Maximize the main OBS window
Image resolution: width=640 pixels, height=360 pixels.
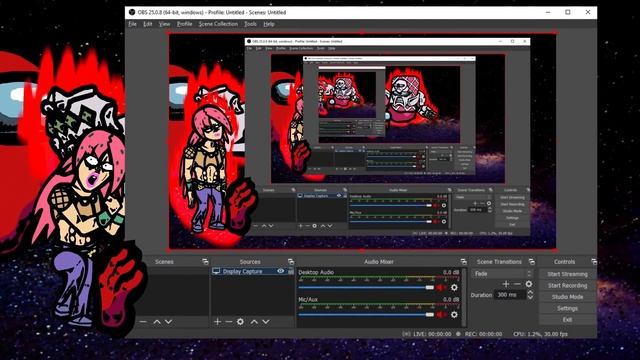[568, 12]
